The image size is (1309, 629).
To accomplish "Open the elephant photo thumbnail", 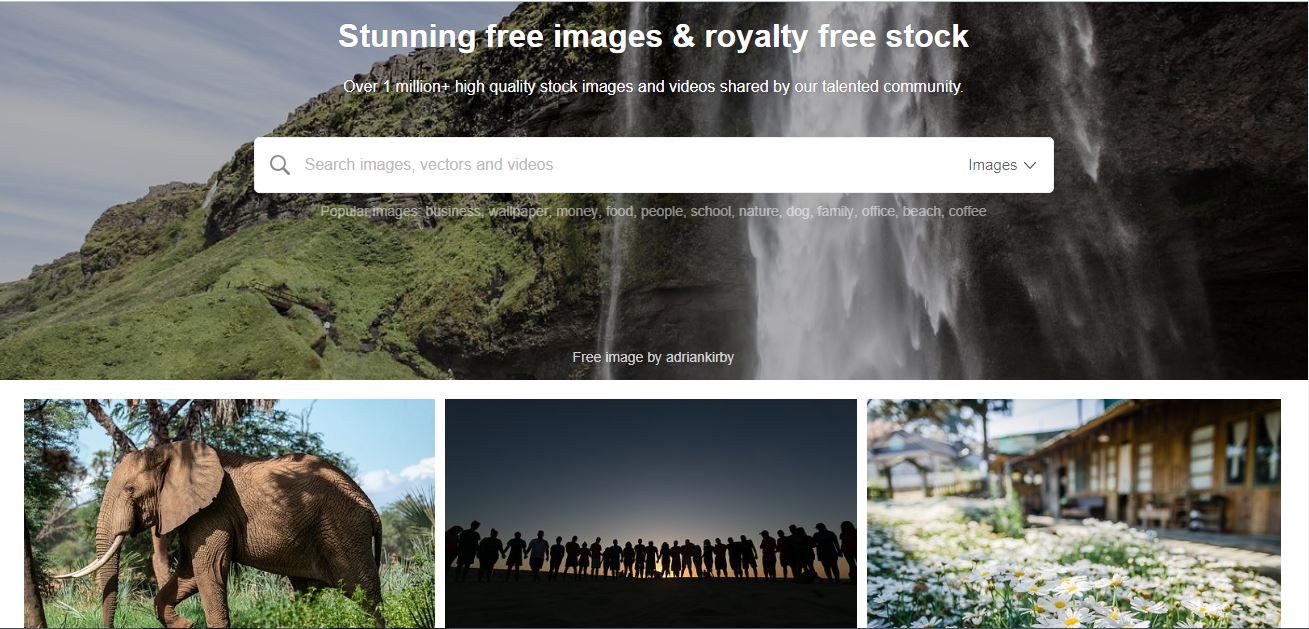I will (x=229, y=514).
